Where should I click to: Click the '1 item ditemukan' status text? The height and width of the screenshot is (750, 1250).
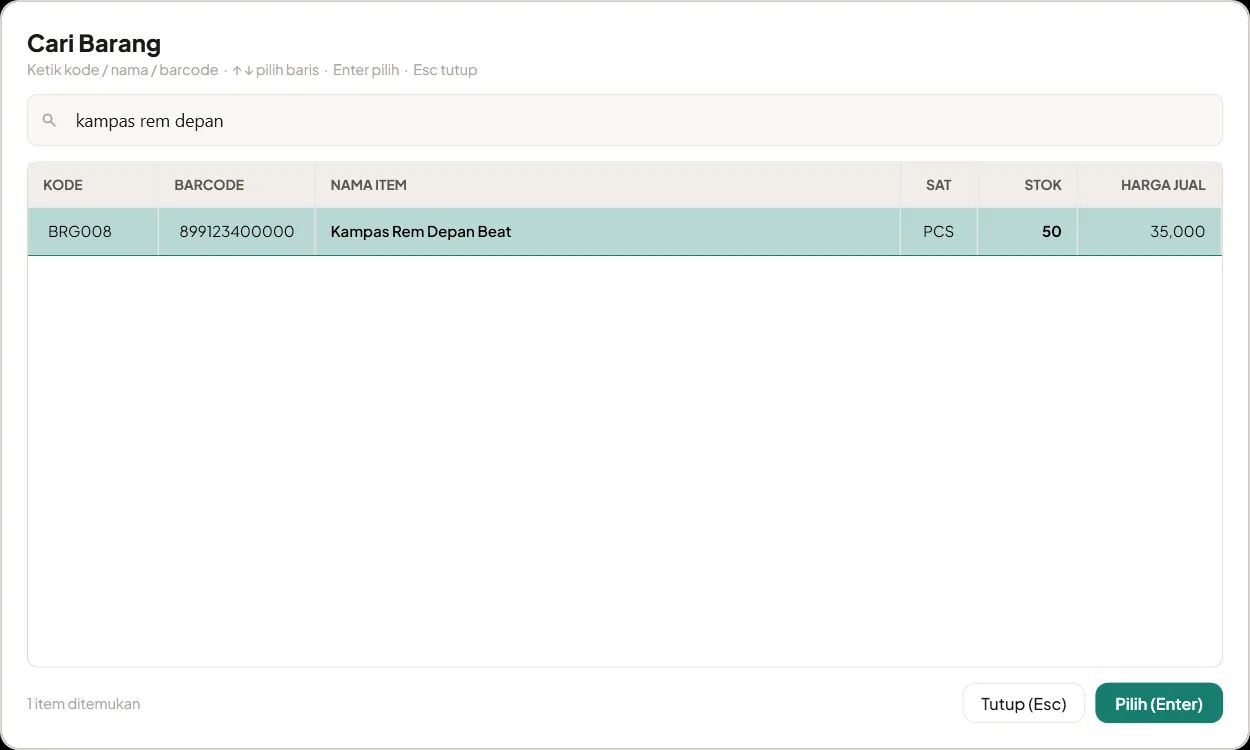click(84, 704)
